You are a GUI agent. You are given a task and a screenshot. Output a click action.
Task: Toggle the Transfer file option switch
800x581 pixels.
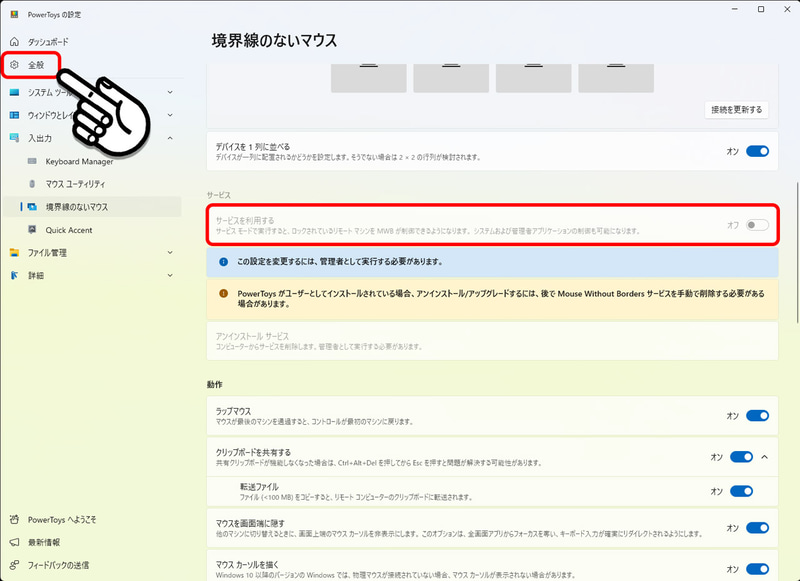point(741,491)
